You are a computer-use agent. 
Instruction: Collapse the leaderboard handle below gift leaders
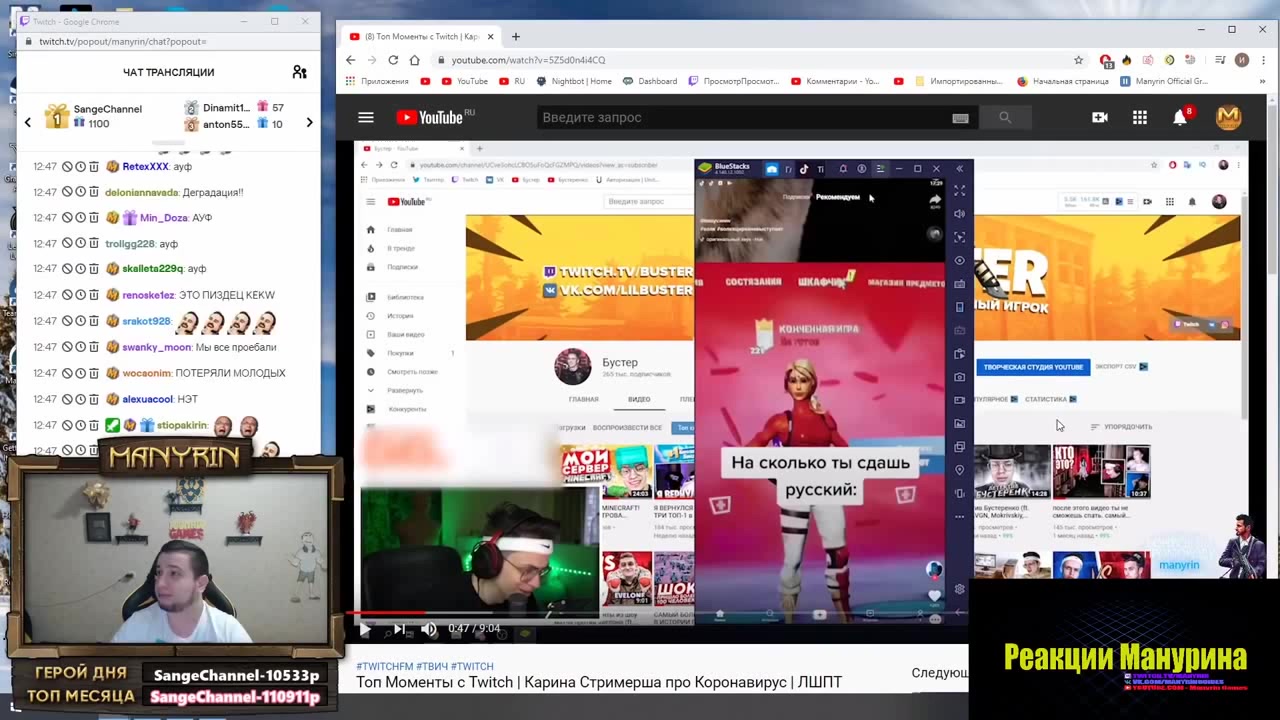click(169, 143)
